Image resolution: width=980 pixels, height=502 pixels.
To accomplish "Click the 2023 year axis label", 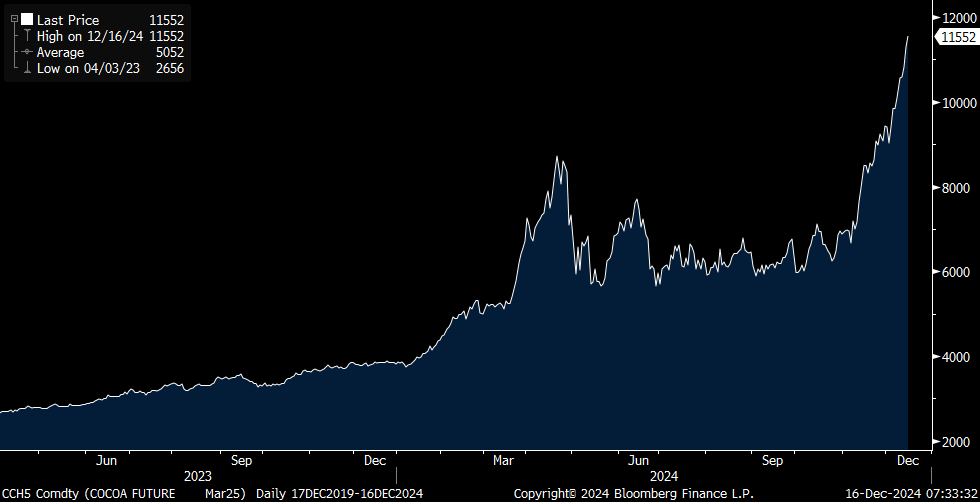I will [x=198, y=476].
